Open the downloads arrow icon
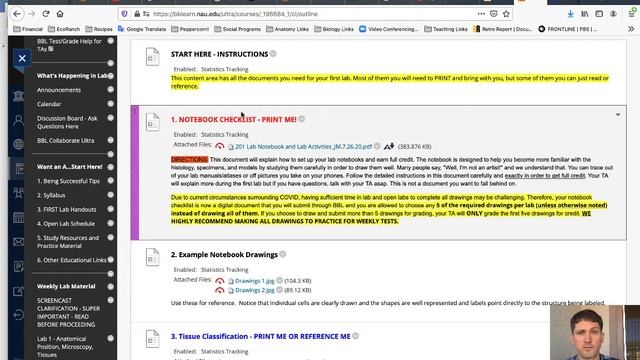 pos(570,14)
